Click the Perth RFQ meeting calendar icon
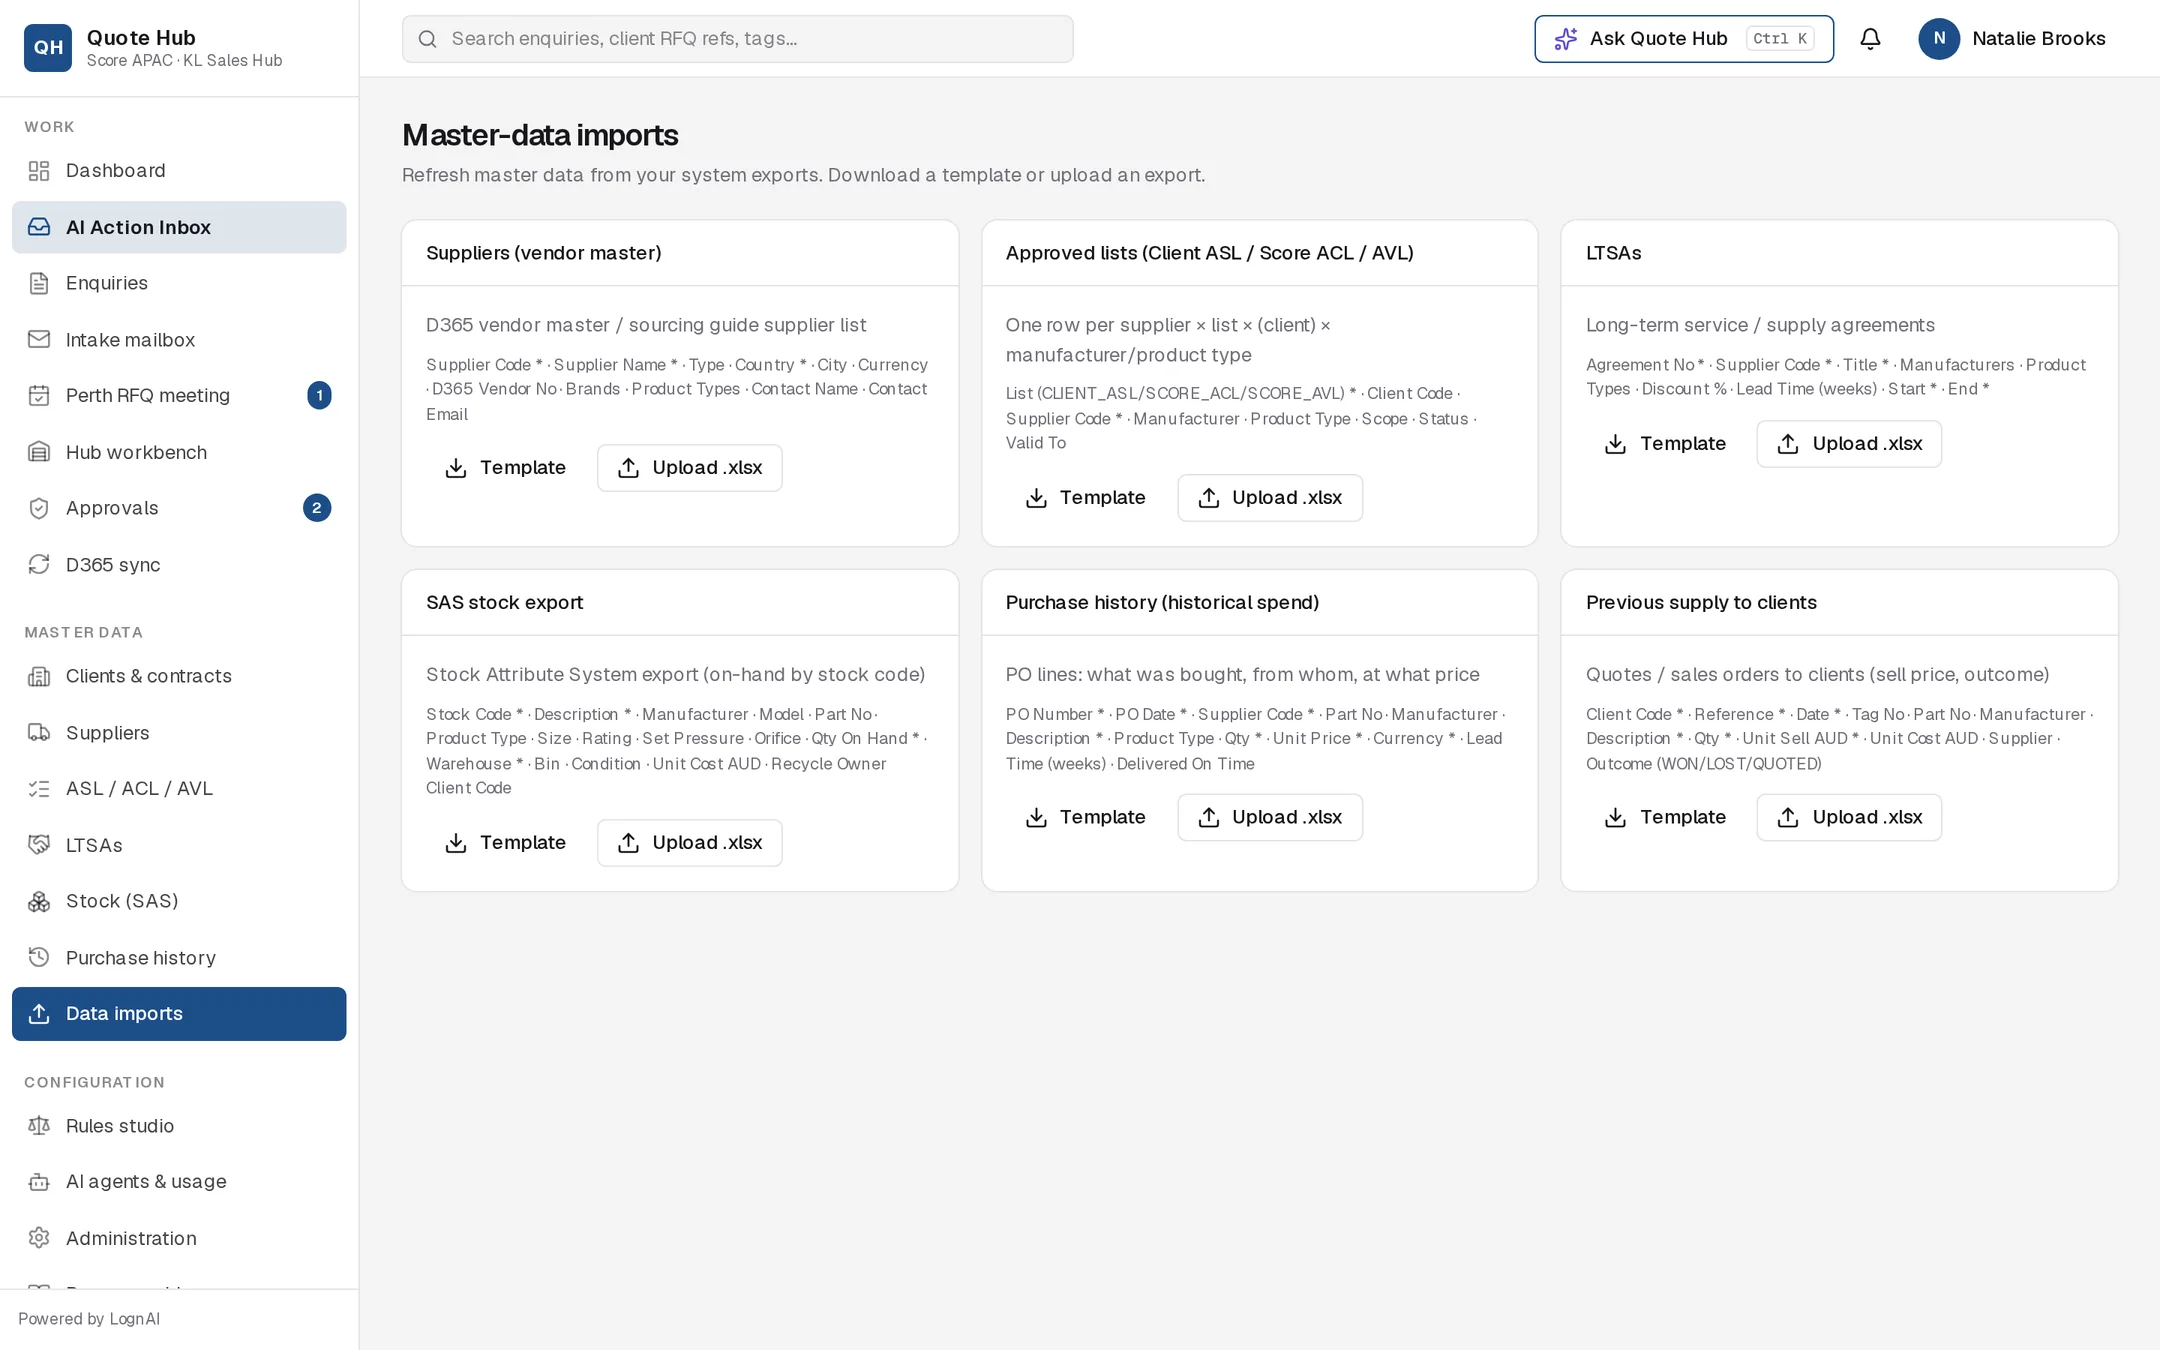Viewport: 2160px width, 1350px height. tap(39, 395)
